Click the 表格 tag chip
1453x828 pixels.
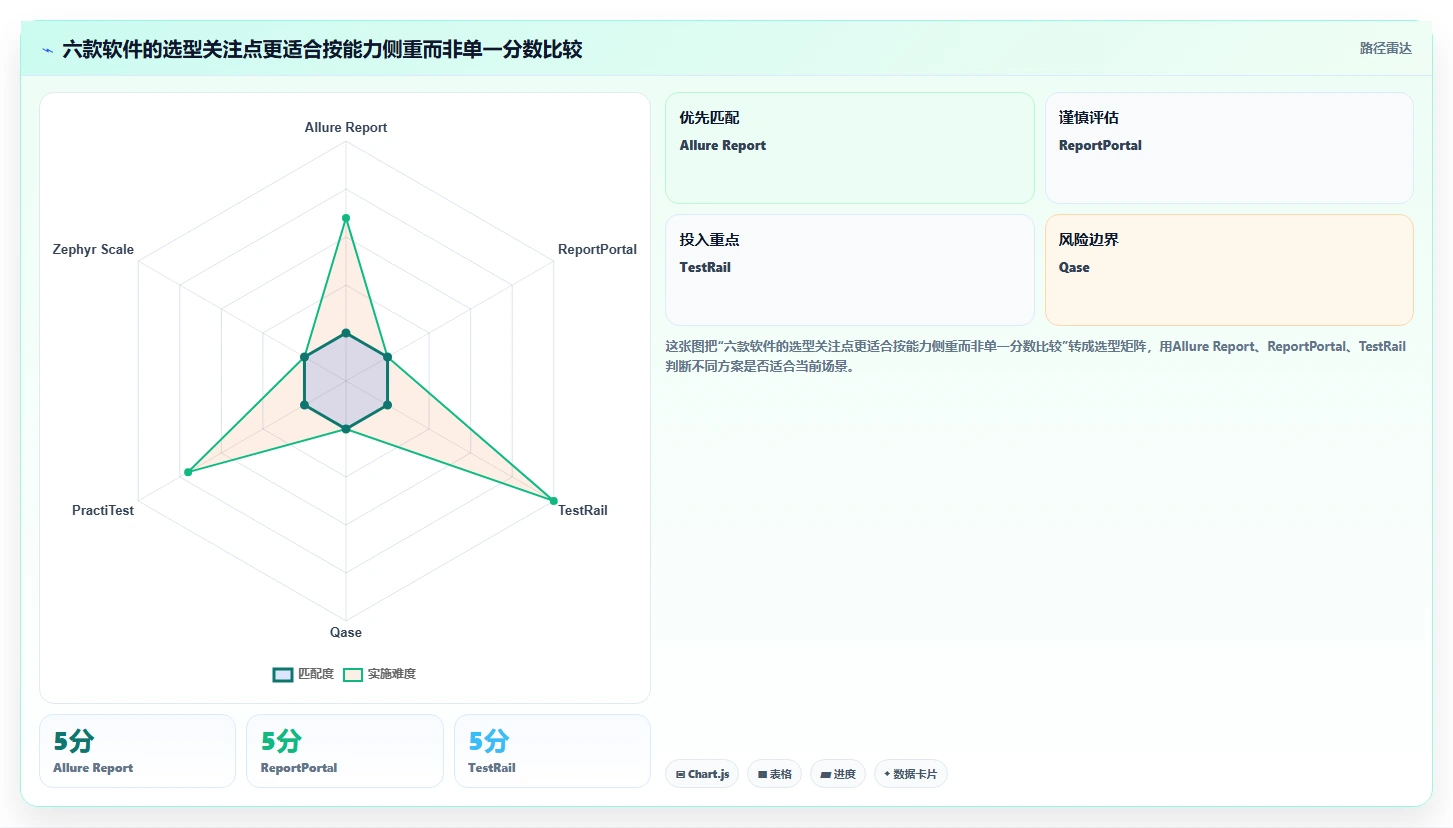point(774,774)
